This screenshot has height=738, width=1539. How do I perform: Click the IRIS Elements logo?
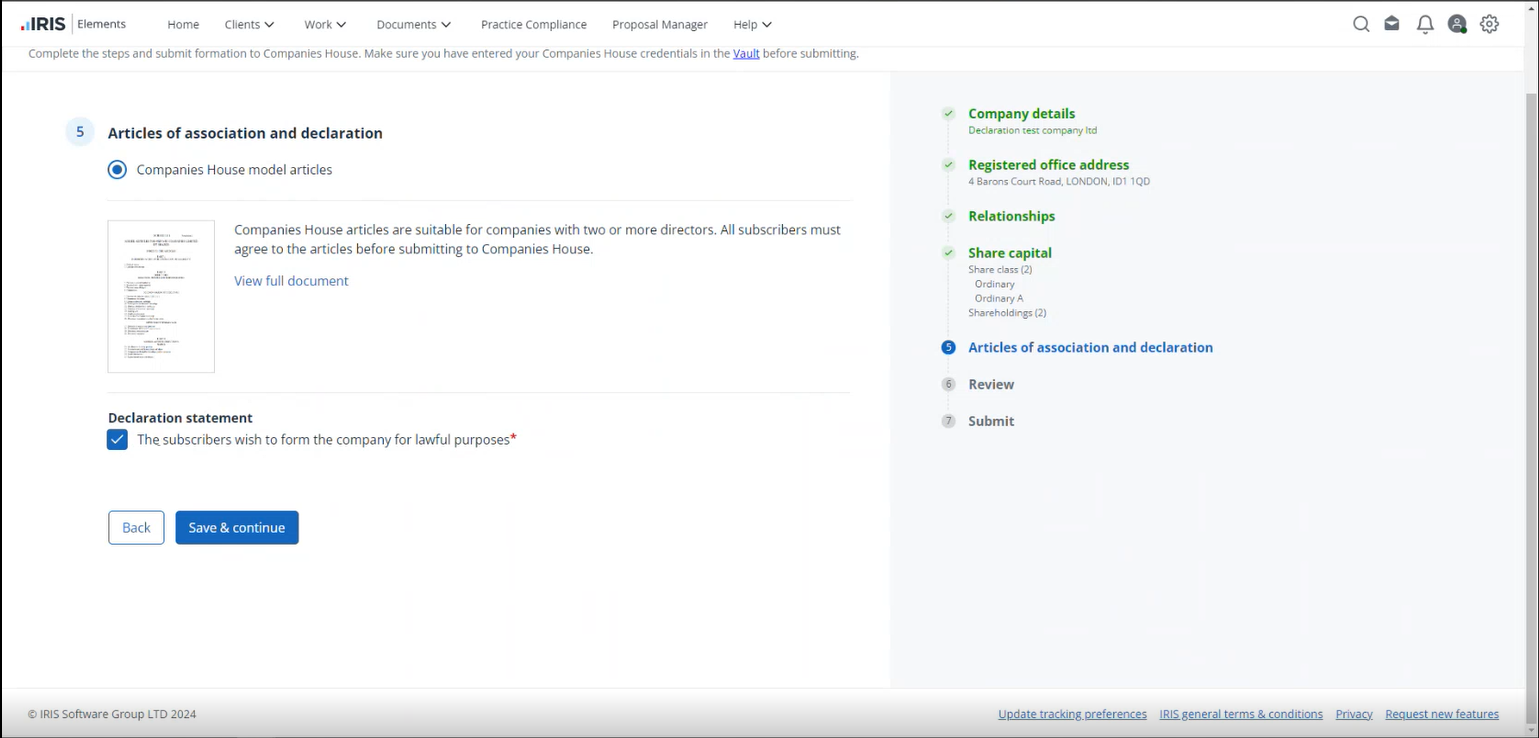point(73,24)
